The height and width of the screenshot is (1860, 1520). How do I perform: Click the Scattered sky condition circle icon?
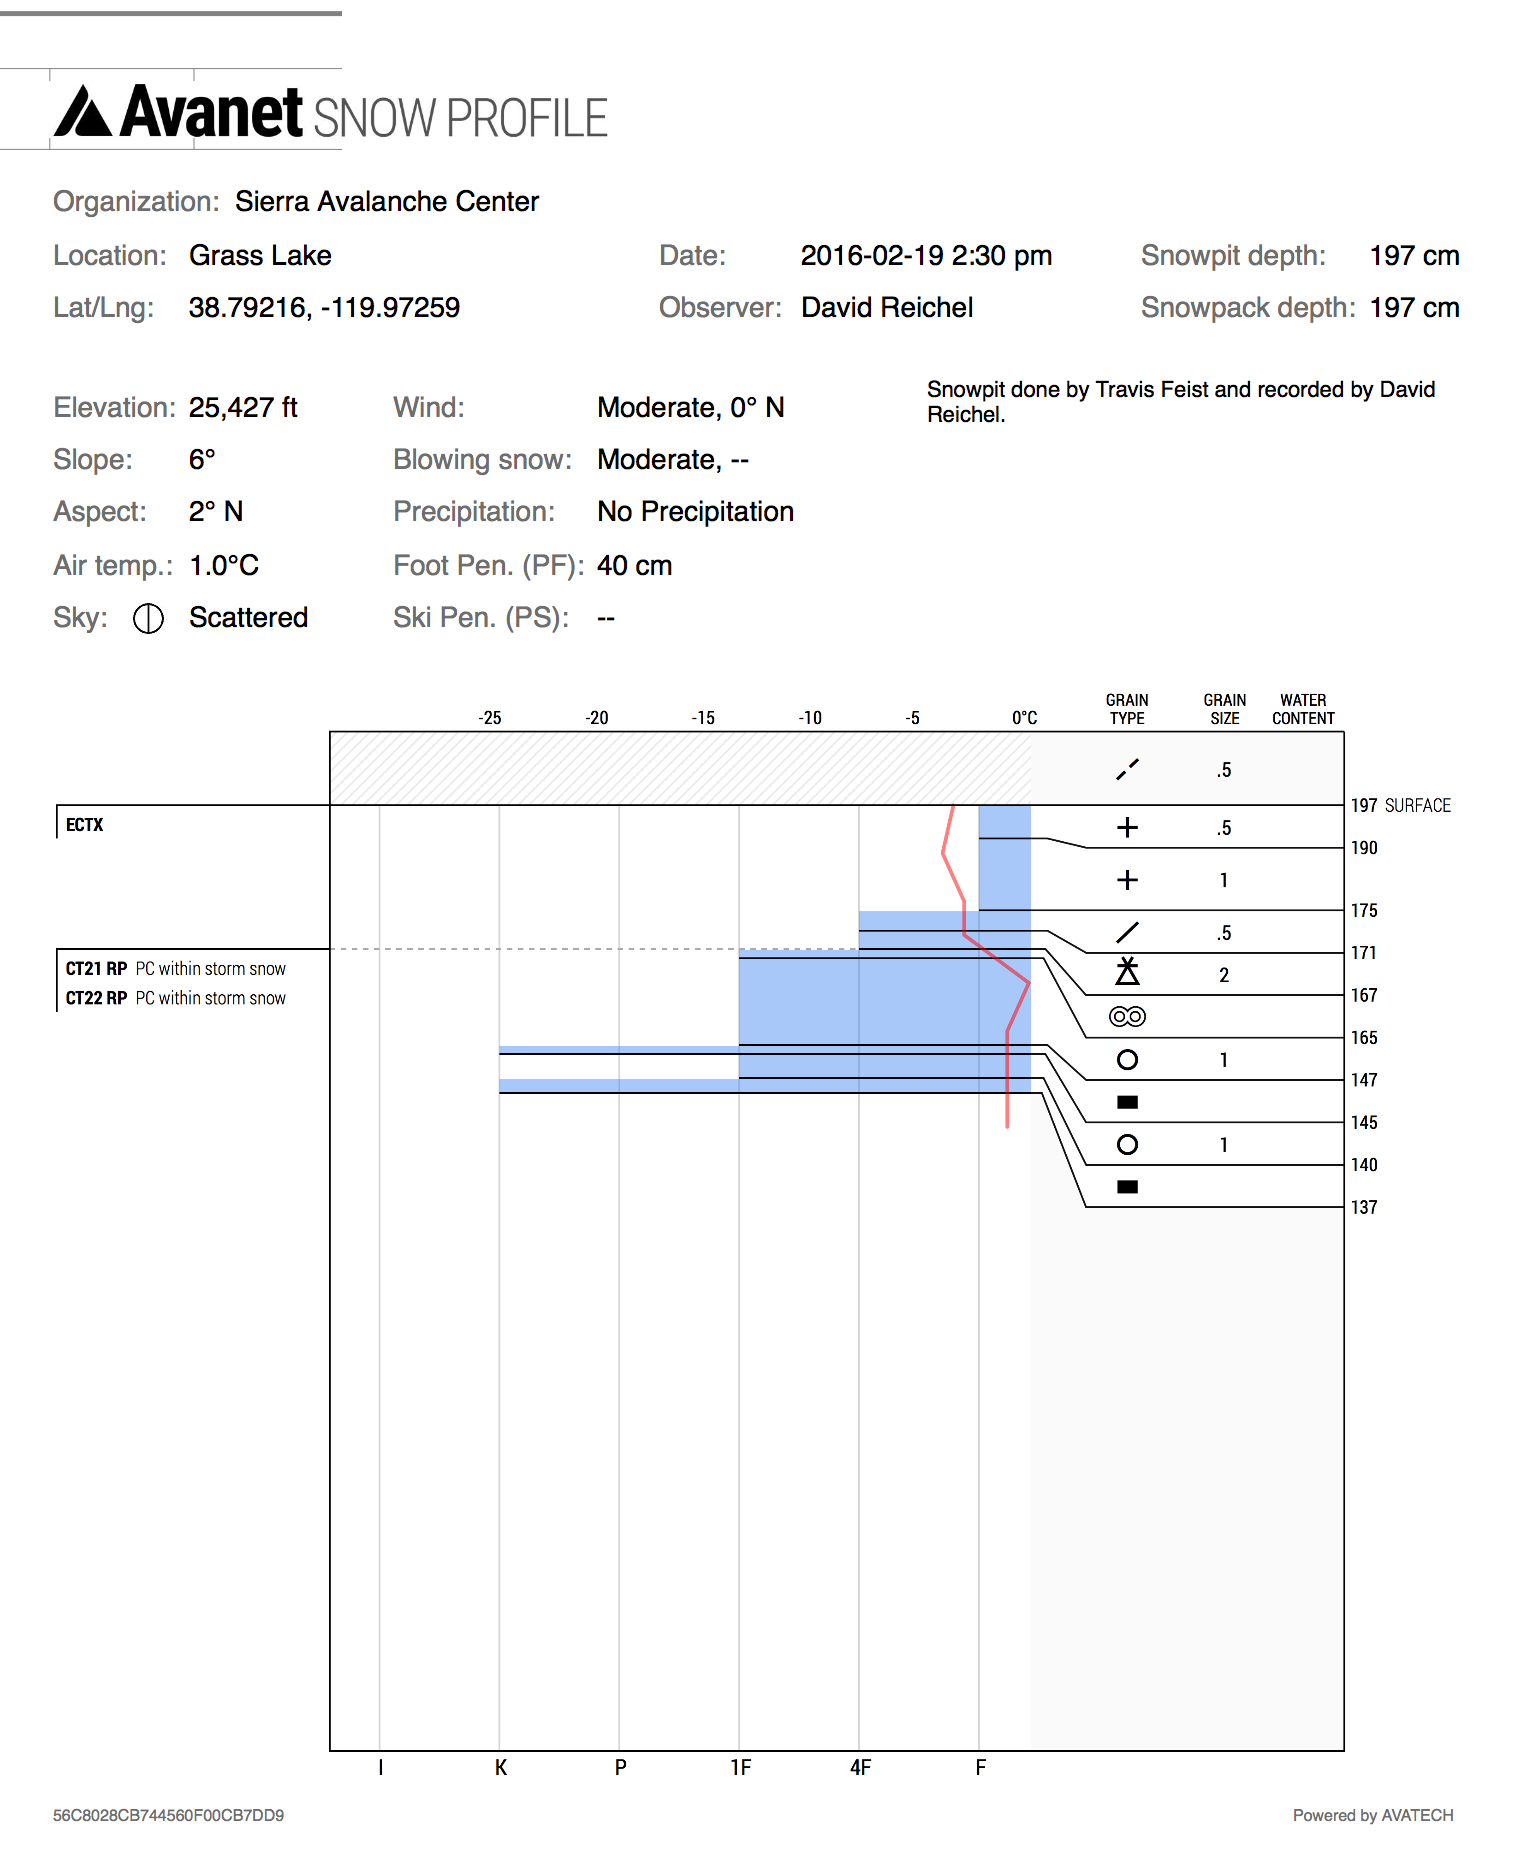(148, 619)
